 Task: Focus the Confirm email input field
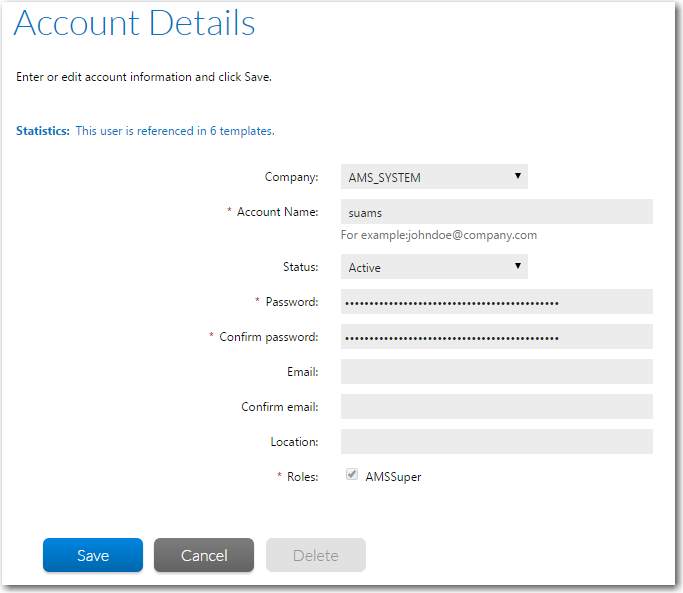tap(496, 407)
